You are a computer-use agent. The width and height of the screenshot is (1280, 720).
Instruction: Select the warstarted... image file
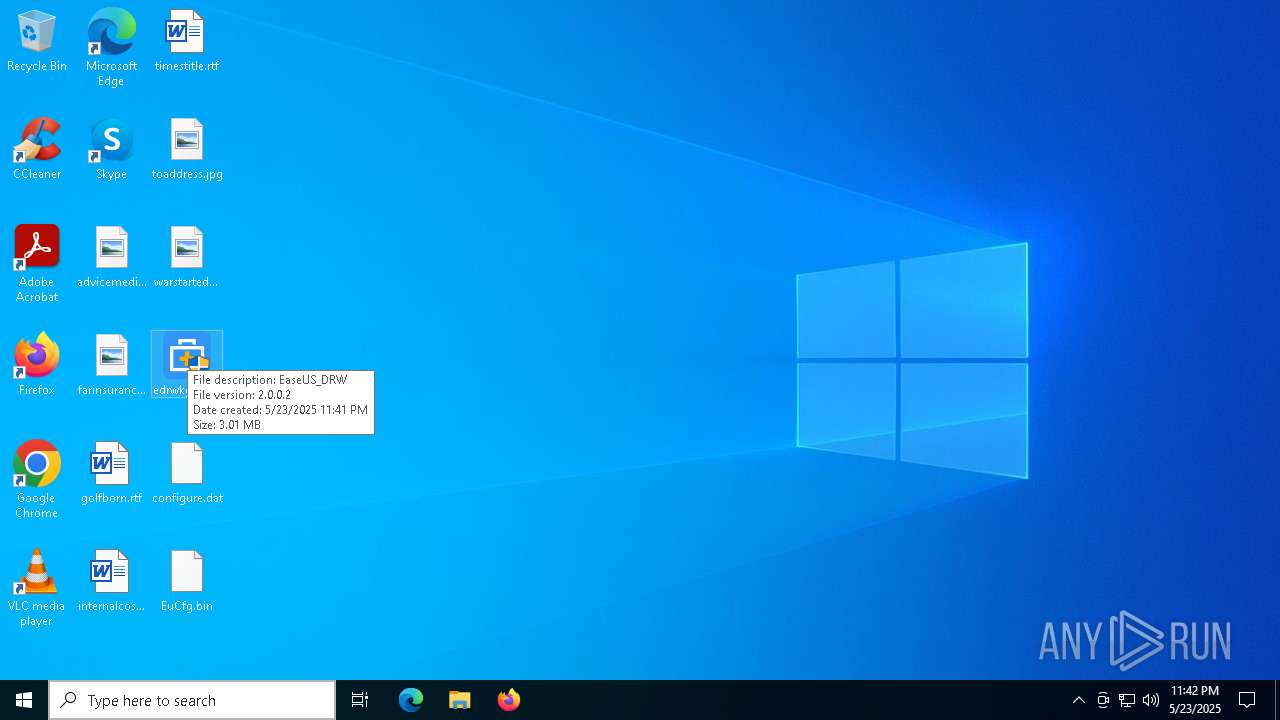point(187,257)
